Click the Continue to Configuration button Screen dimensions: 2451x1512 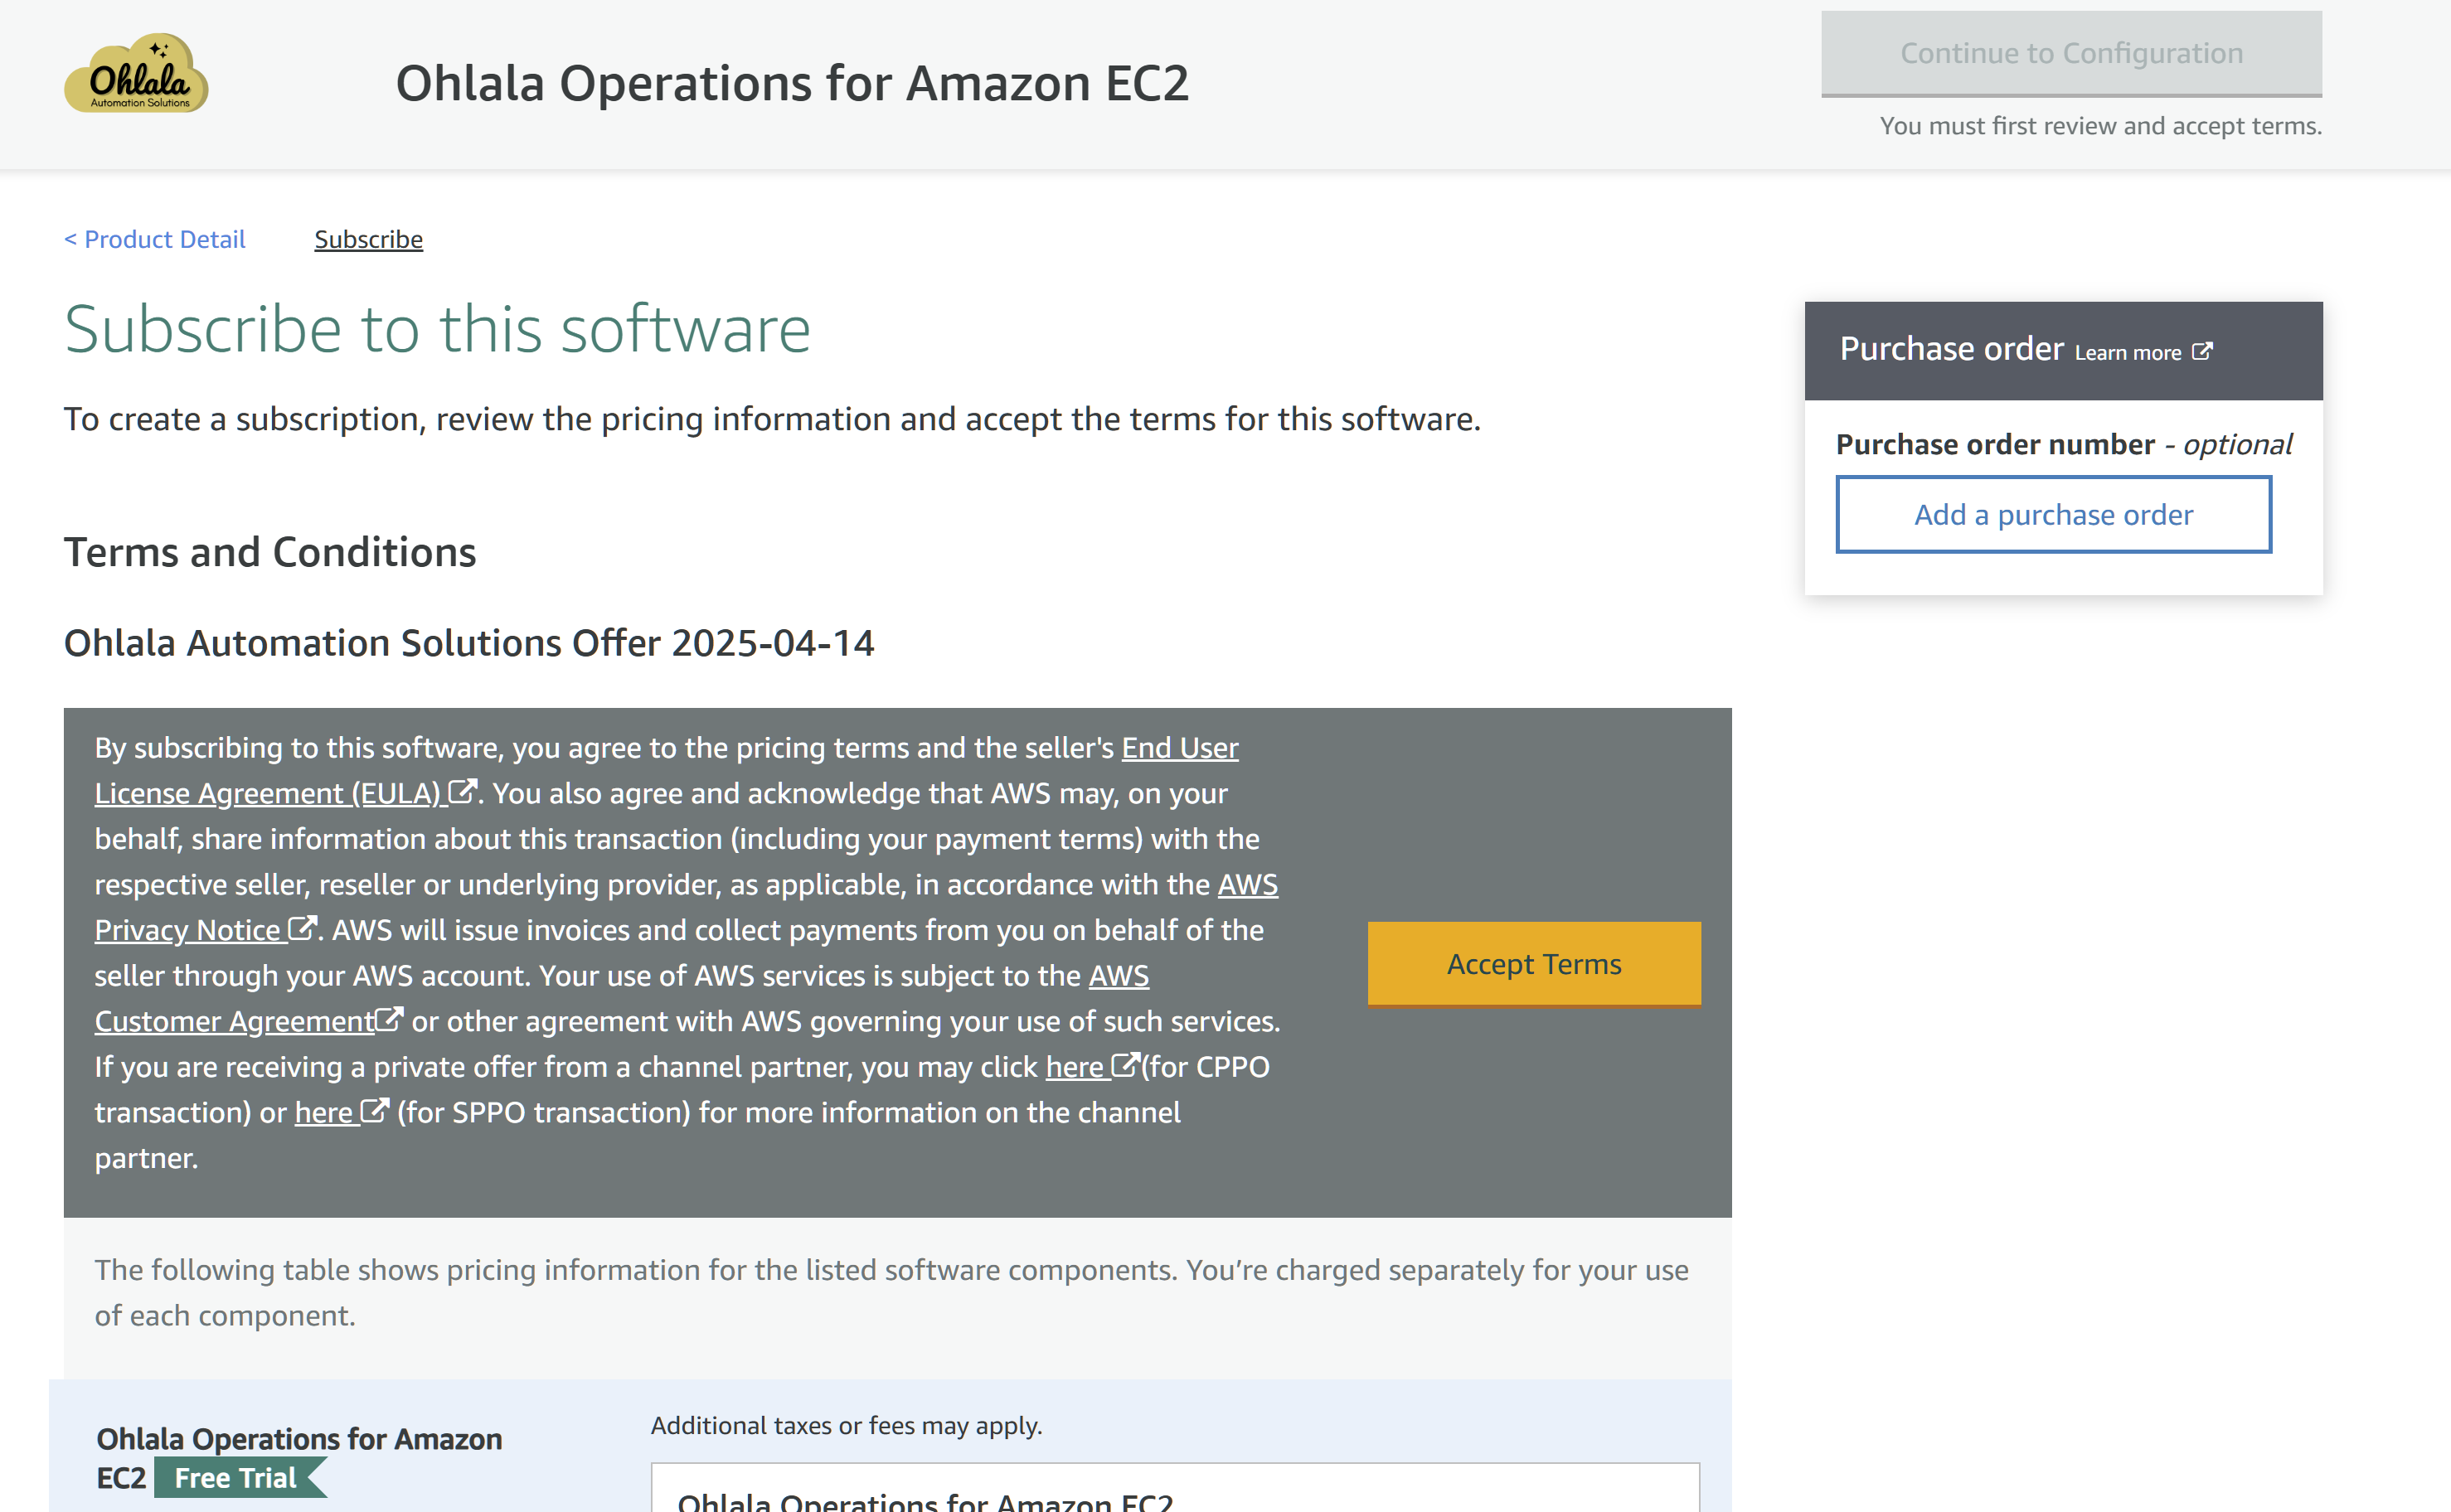point(2071,53)
